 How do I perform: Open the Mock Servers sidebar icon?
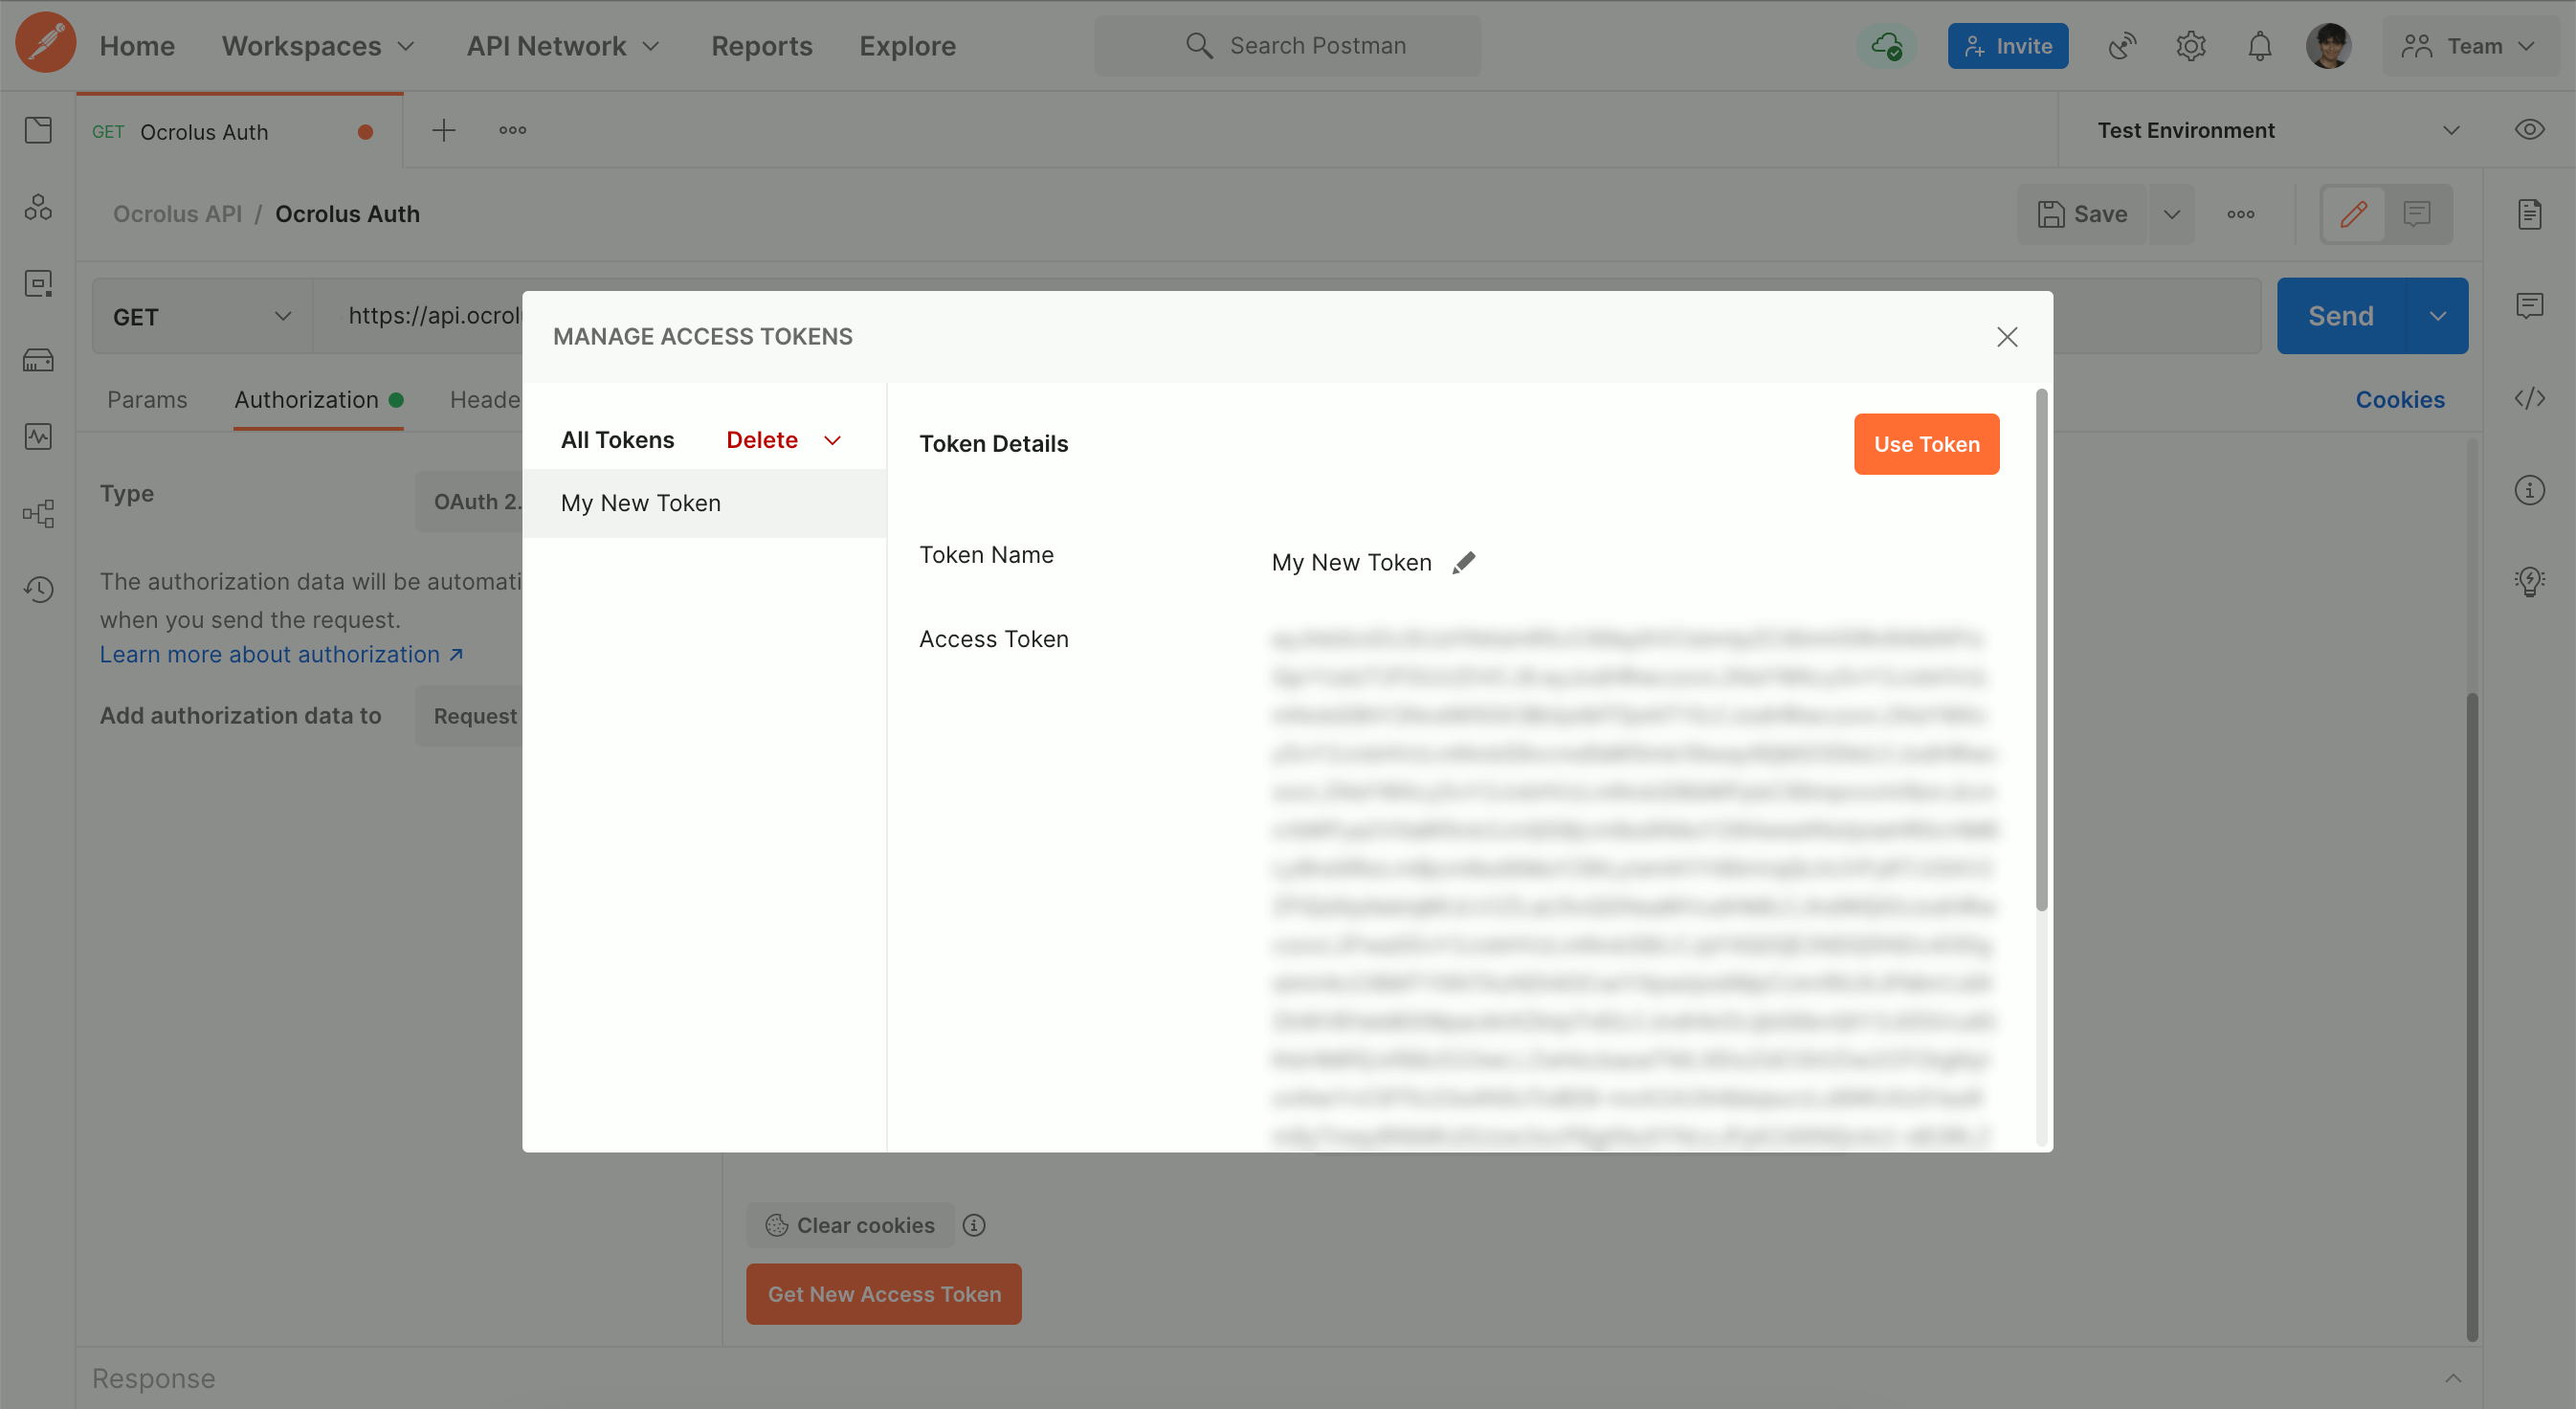coord(38,360)
